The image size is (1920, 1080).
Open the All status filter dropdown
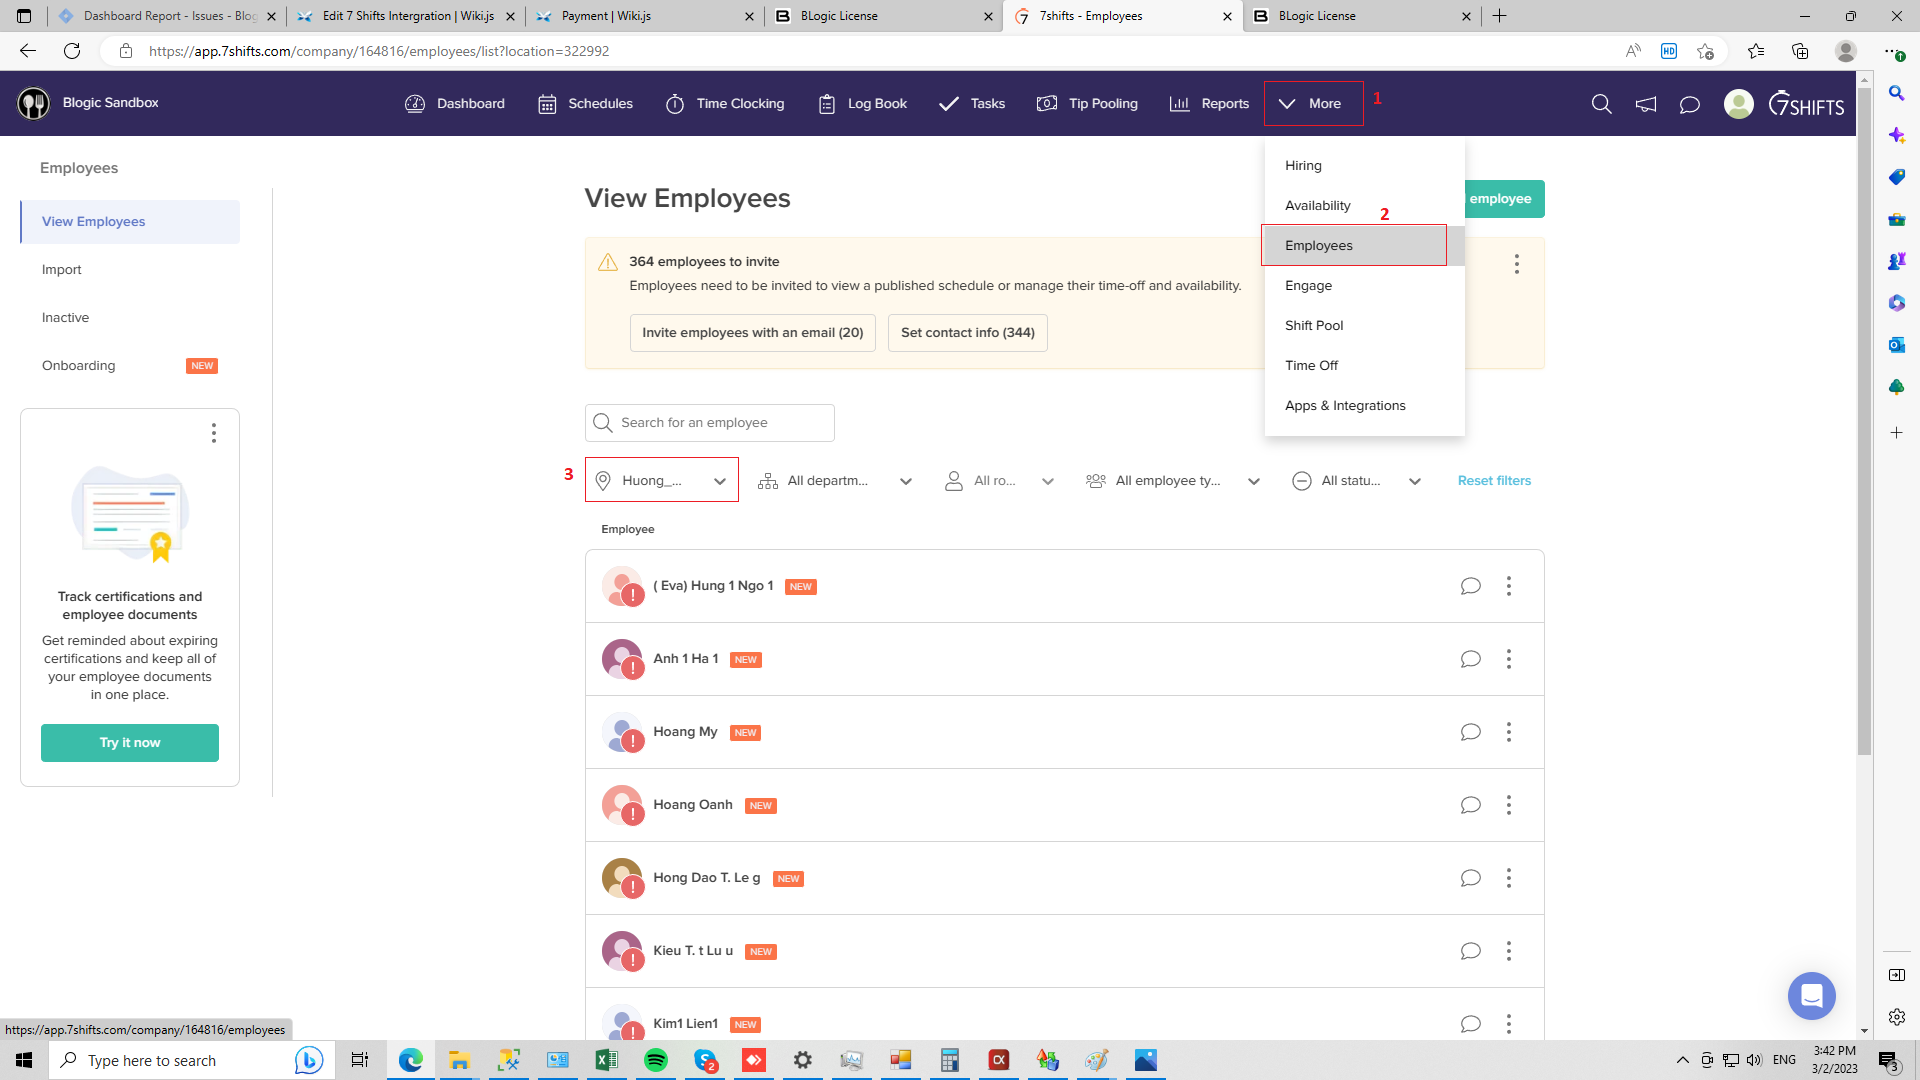point(1356,481)
